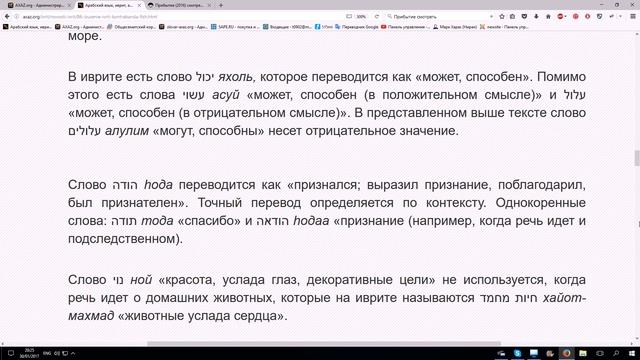The width and height of the screenshot is (640, 360).
Task: Click the axaz.org address bar
Action: [180, 16]
